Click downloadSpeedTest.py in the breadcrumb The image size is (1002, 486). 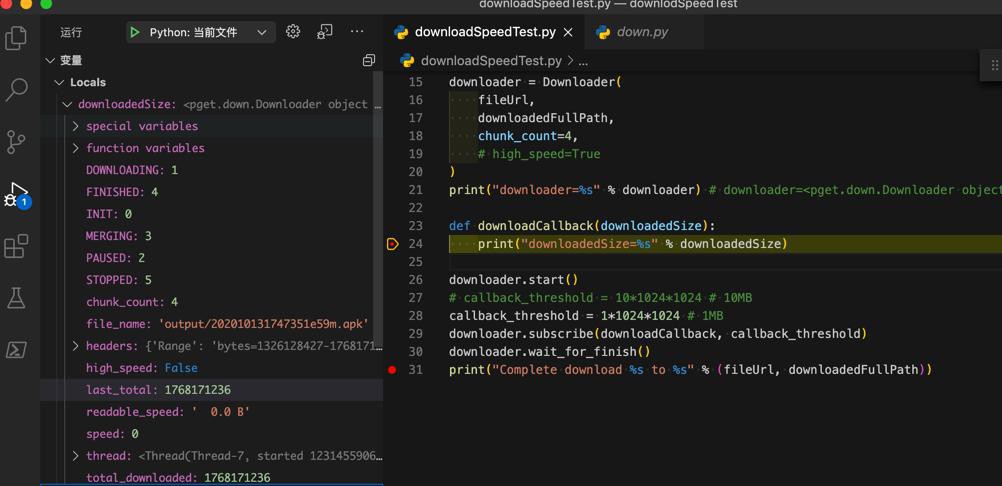[x=491, y=61]
